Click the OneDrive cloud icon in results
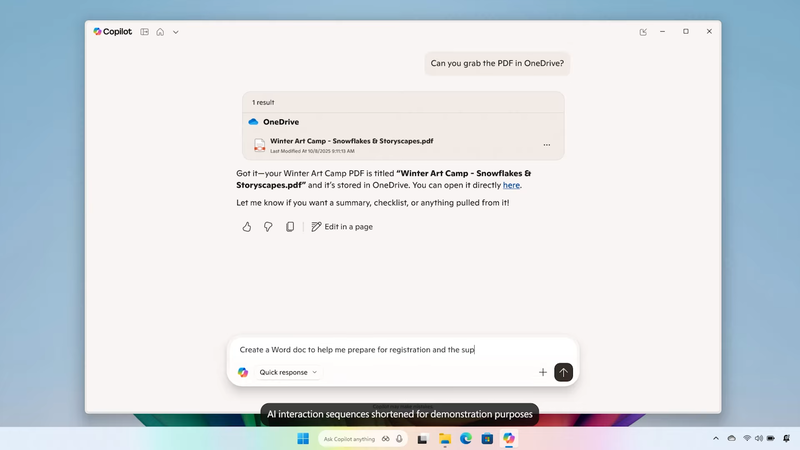 [x=253, y=122]
